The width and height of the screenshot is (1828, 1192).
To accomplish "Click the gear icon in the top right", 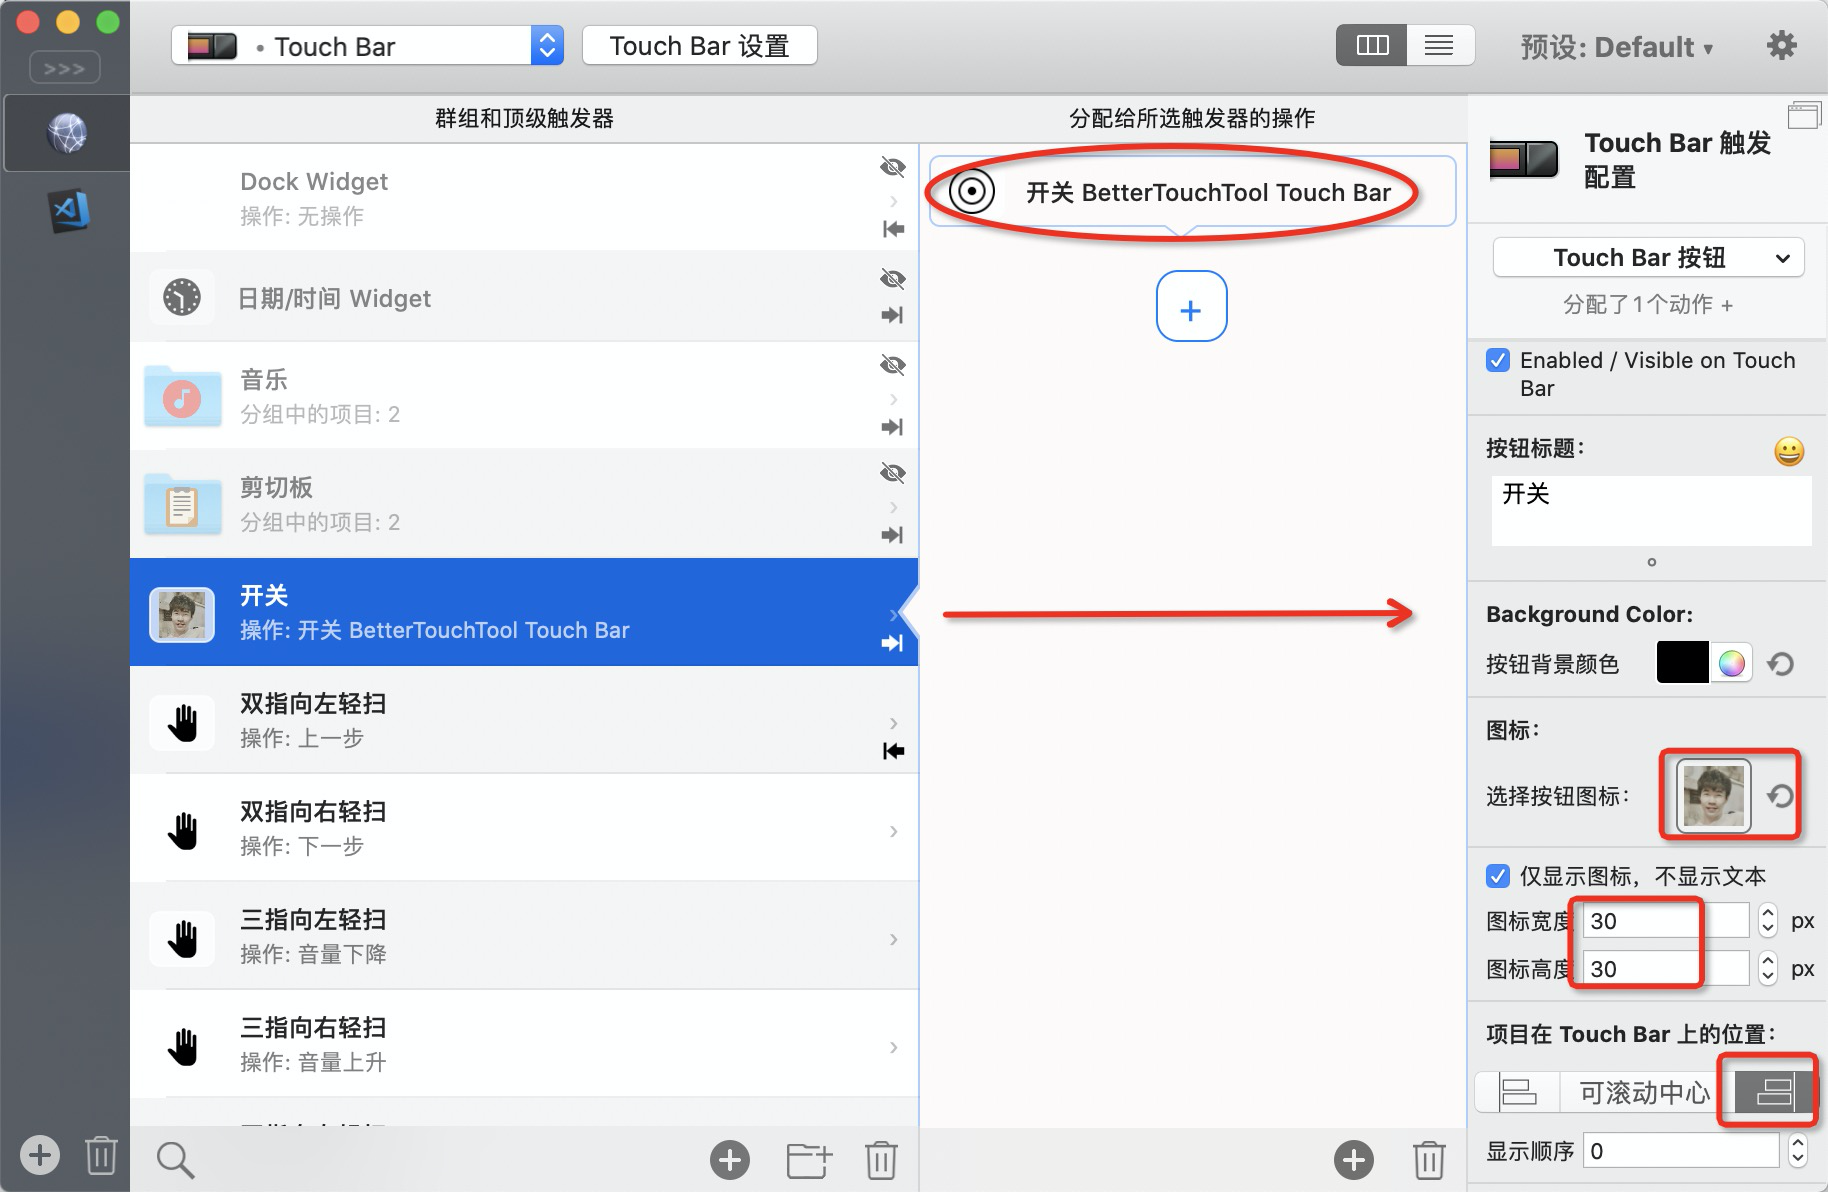I will pyautogui.click(x=1782, y=45).
